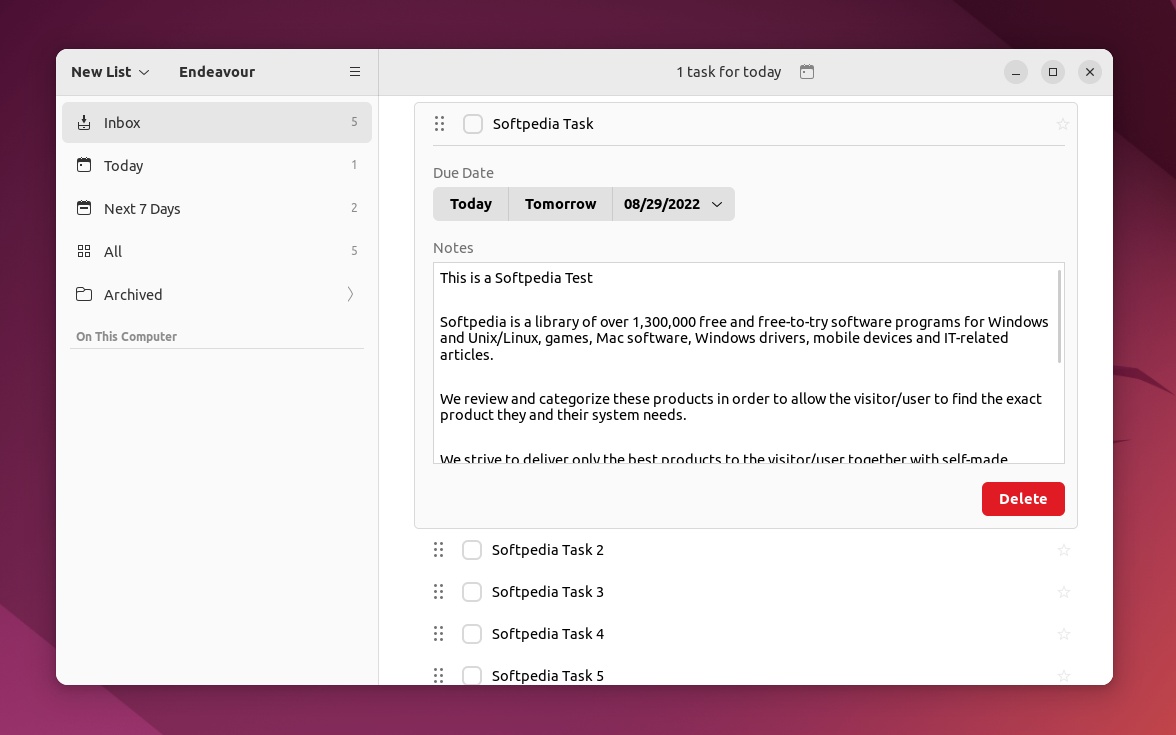Viewport: 1176px width, 735px height.
Task: Star the Softpedia Task as favorite
Action: 1063,123
